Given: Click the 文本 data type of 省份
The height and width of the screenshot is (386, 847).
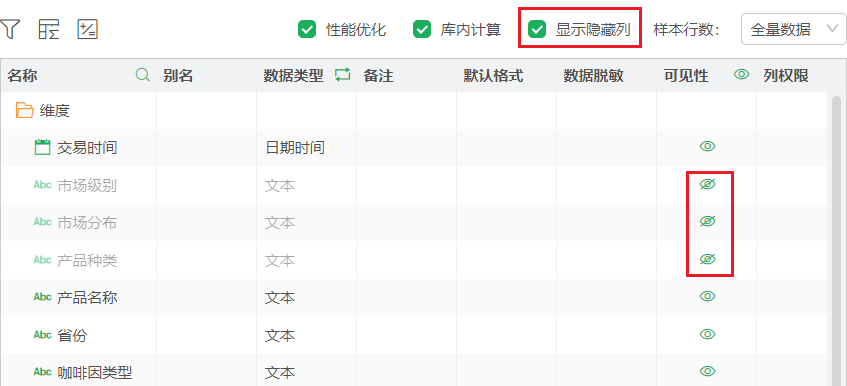Looking at the screenshot, I should tap(279, 335).
